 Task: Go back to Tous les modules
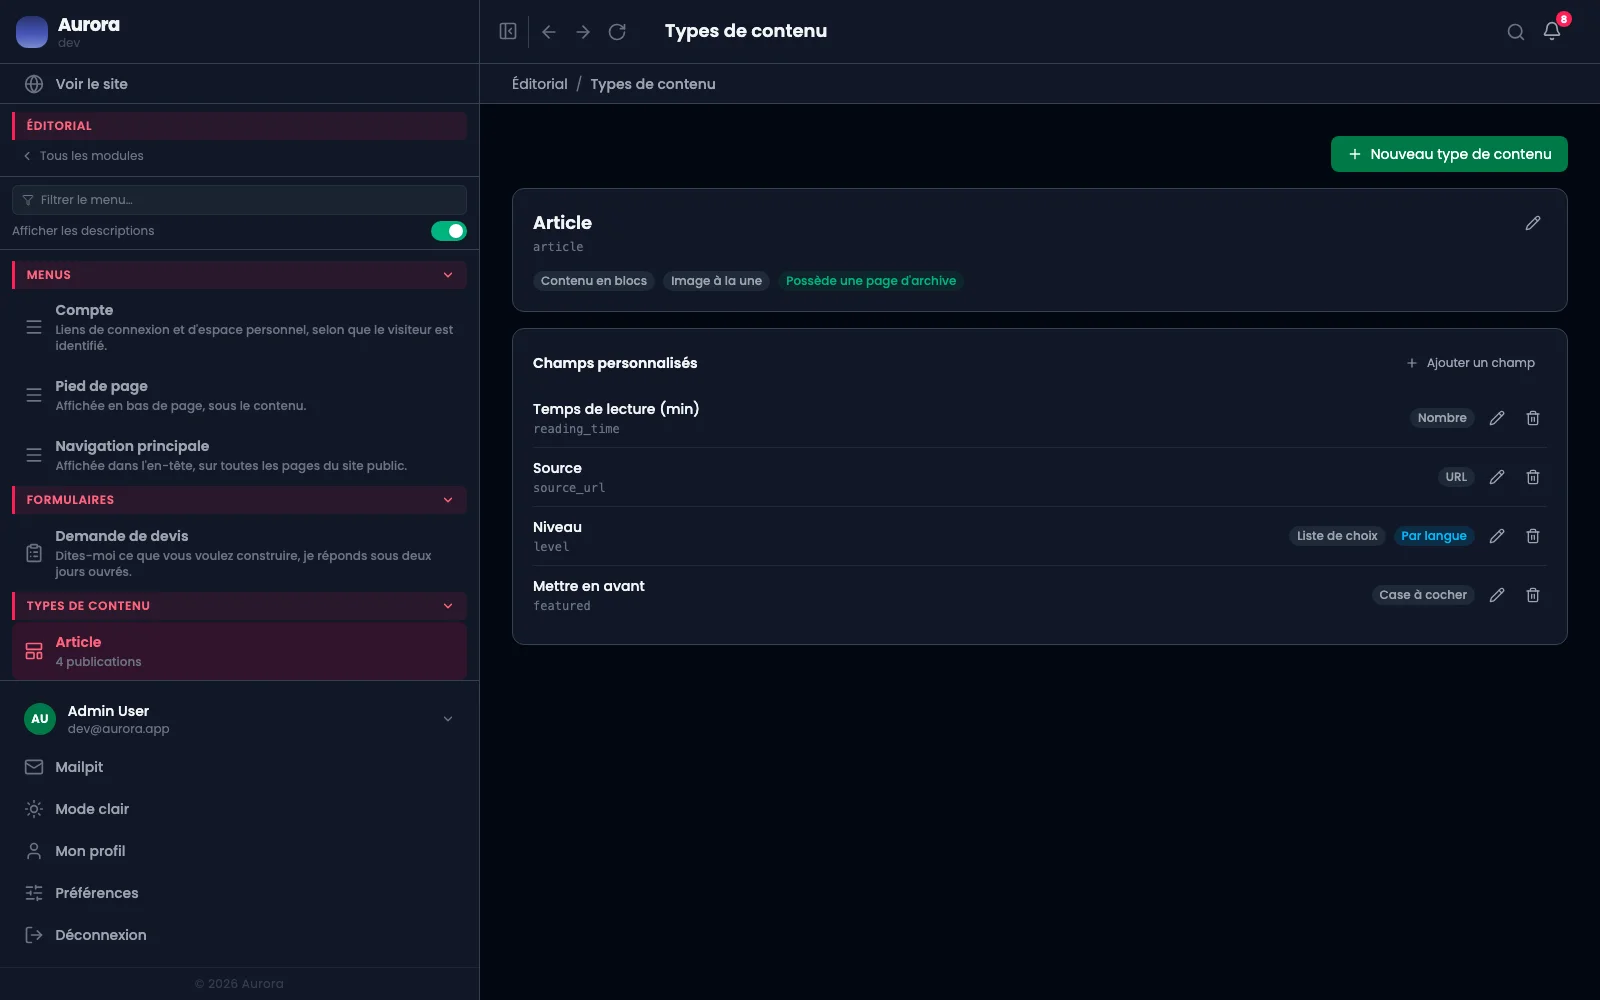point(83,156)
